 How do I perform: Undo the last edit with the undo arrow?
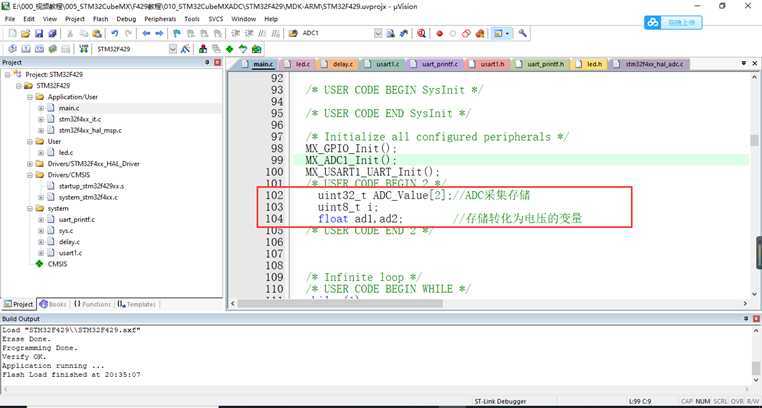pyautogui.click(x=115, y=34)
